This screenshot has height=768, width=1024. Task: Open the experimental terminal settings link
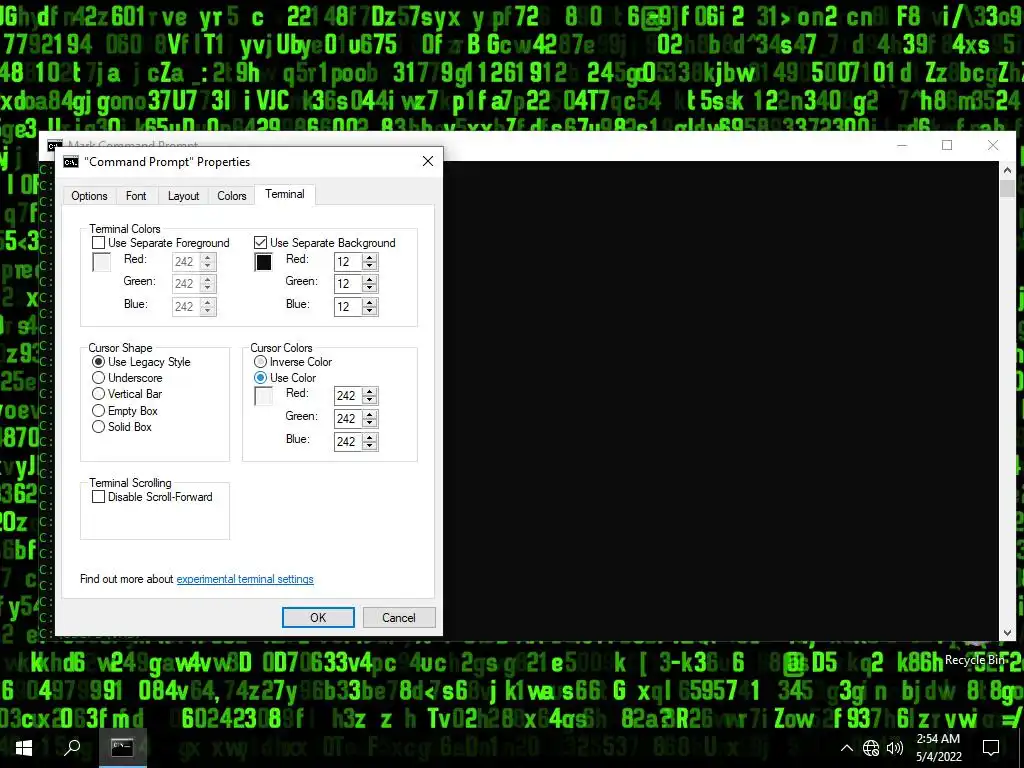coord(245,579)
